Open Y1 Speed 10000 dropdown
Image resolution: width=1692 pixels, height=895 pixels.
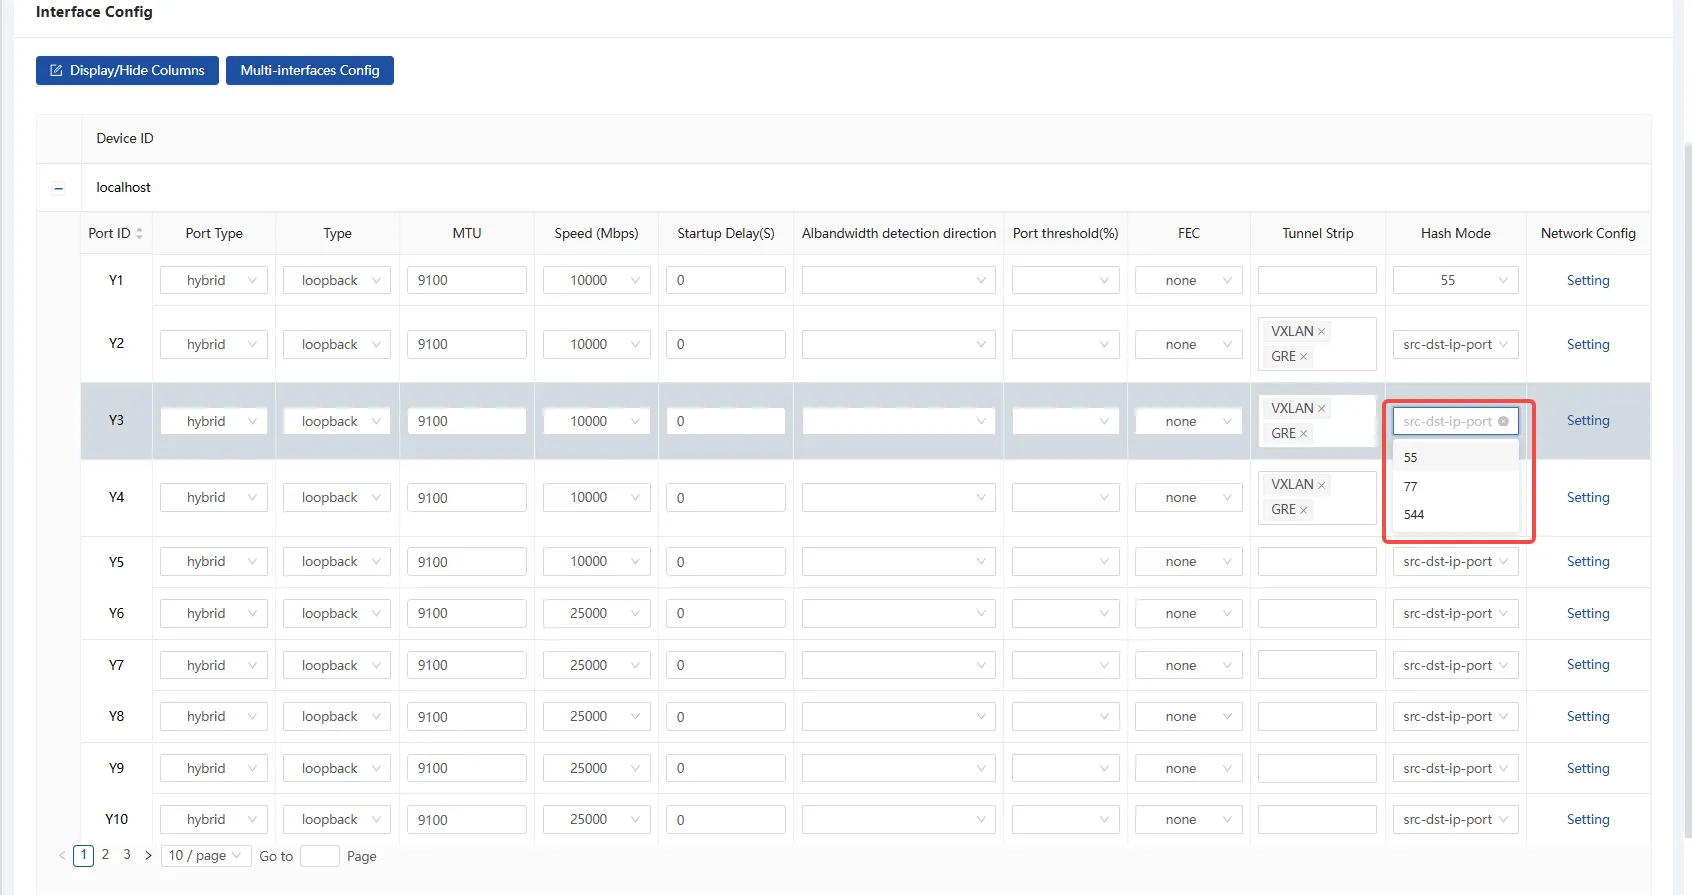(x=597, y=280)
